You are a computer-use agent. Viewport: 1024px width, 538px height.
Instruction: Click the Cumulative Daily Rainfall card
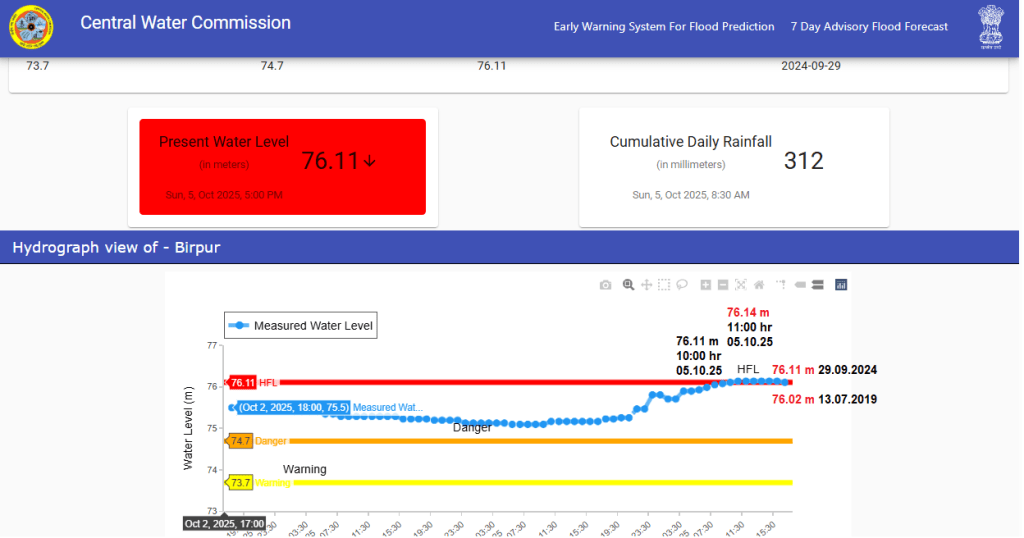click(733, 167)
